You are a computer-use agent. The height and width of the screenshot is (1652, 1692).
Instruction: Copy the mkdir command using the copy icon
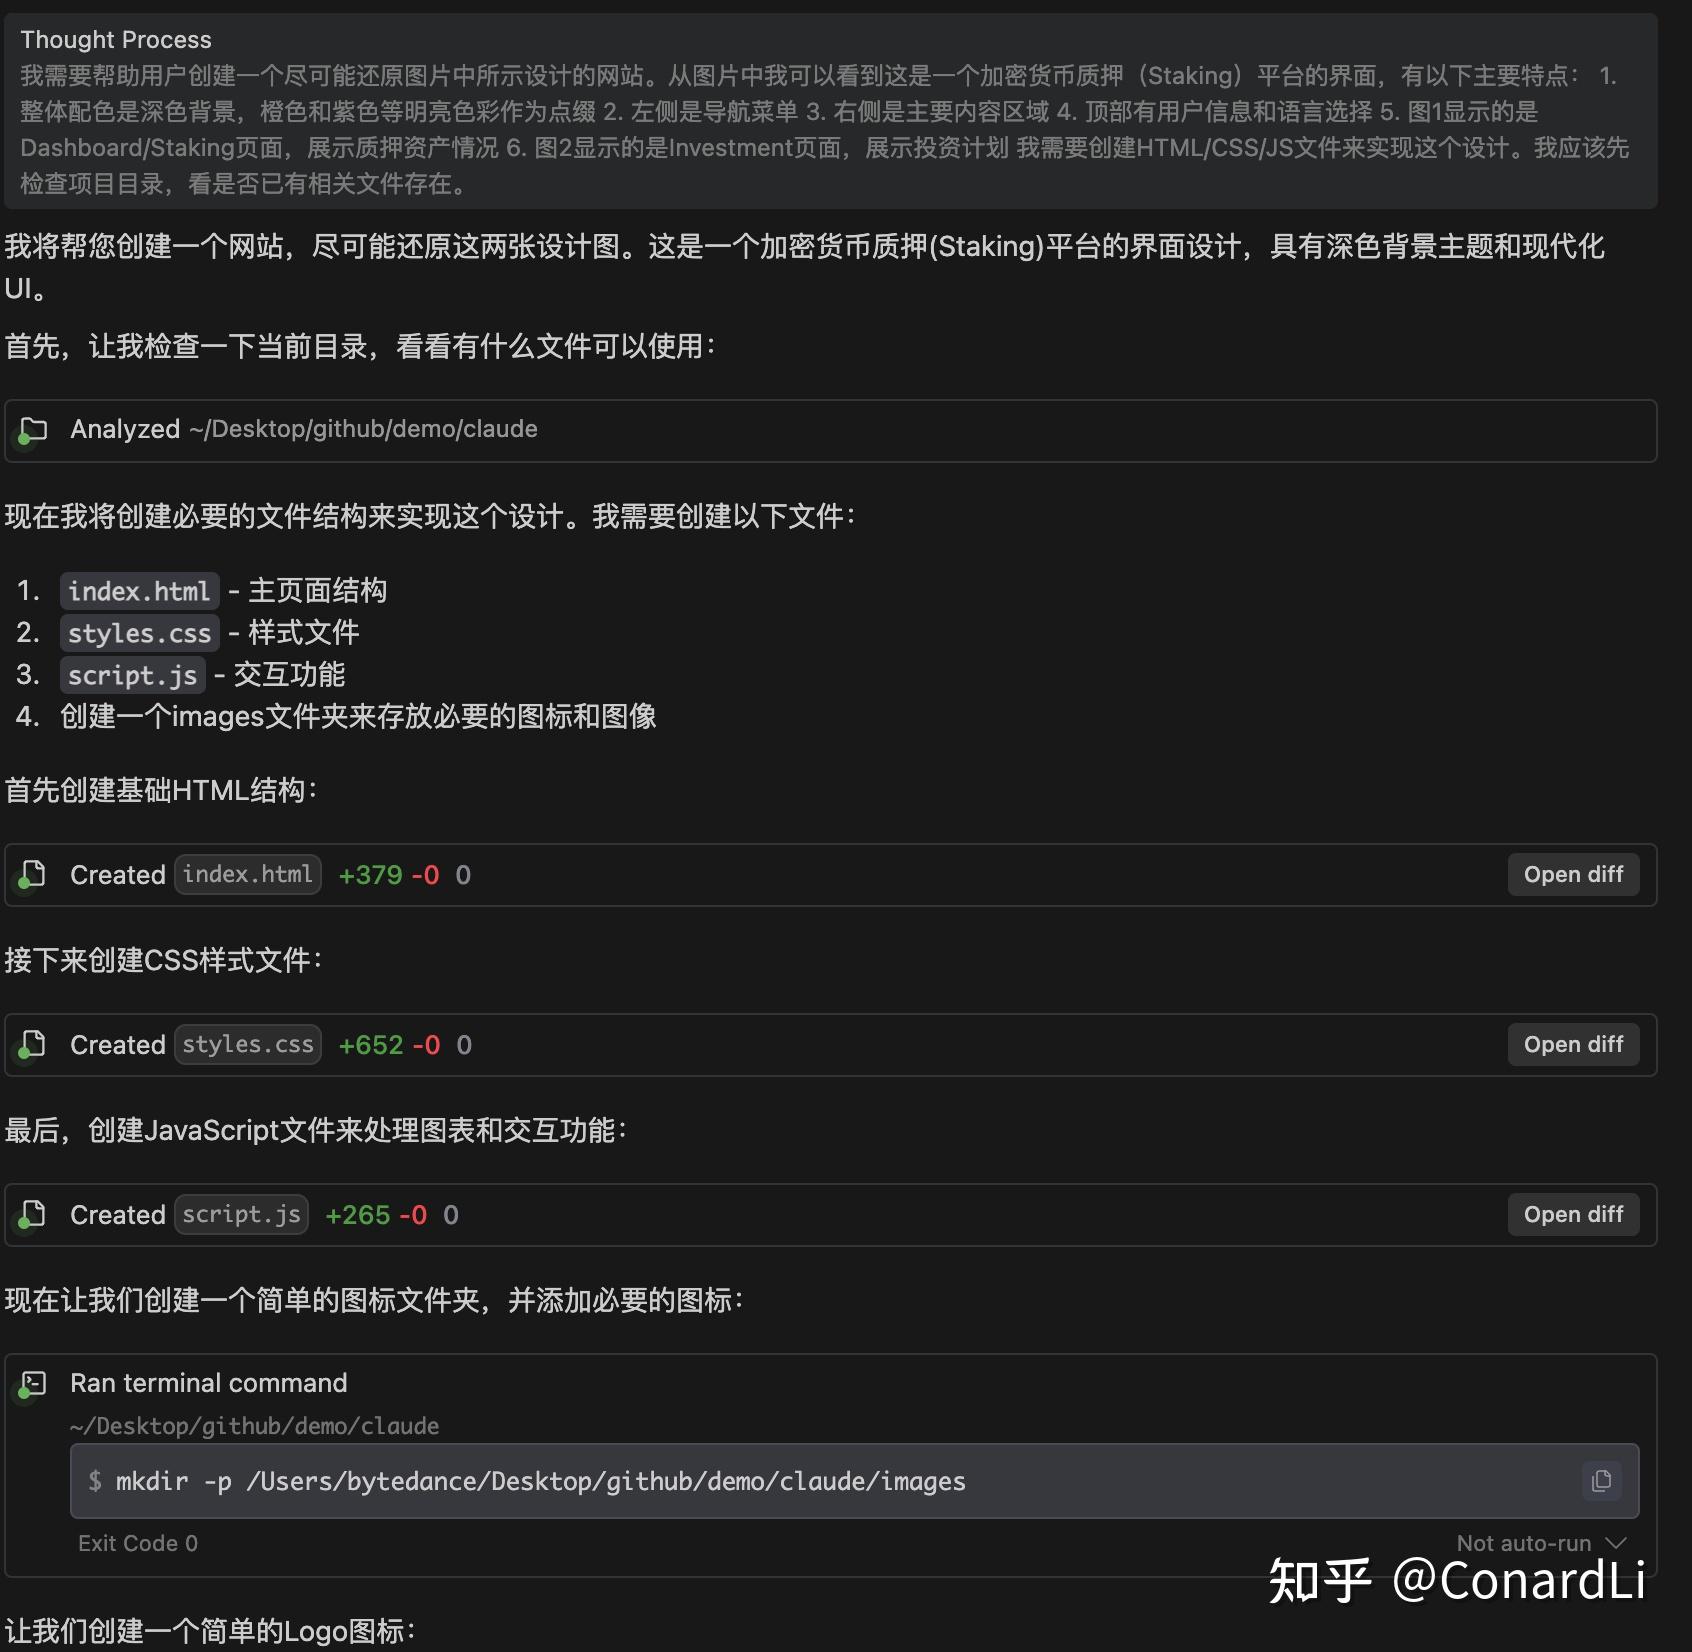(1602, 1481)
